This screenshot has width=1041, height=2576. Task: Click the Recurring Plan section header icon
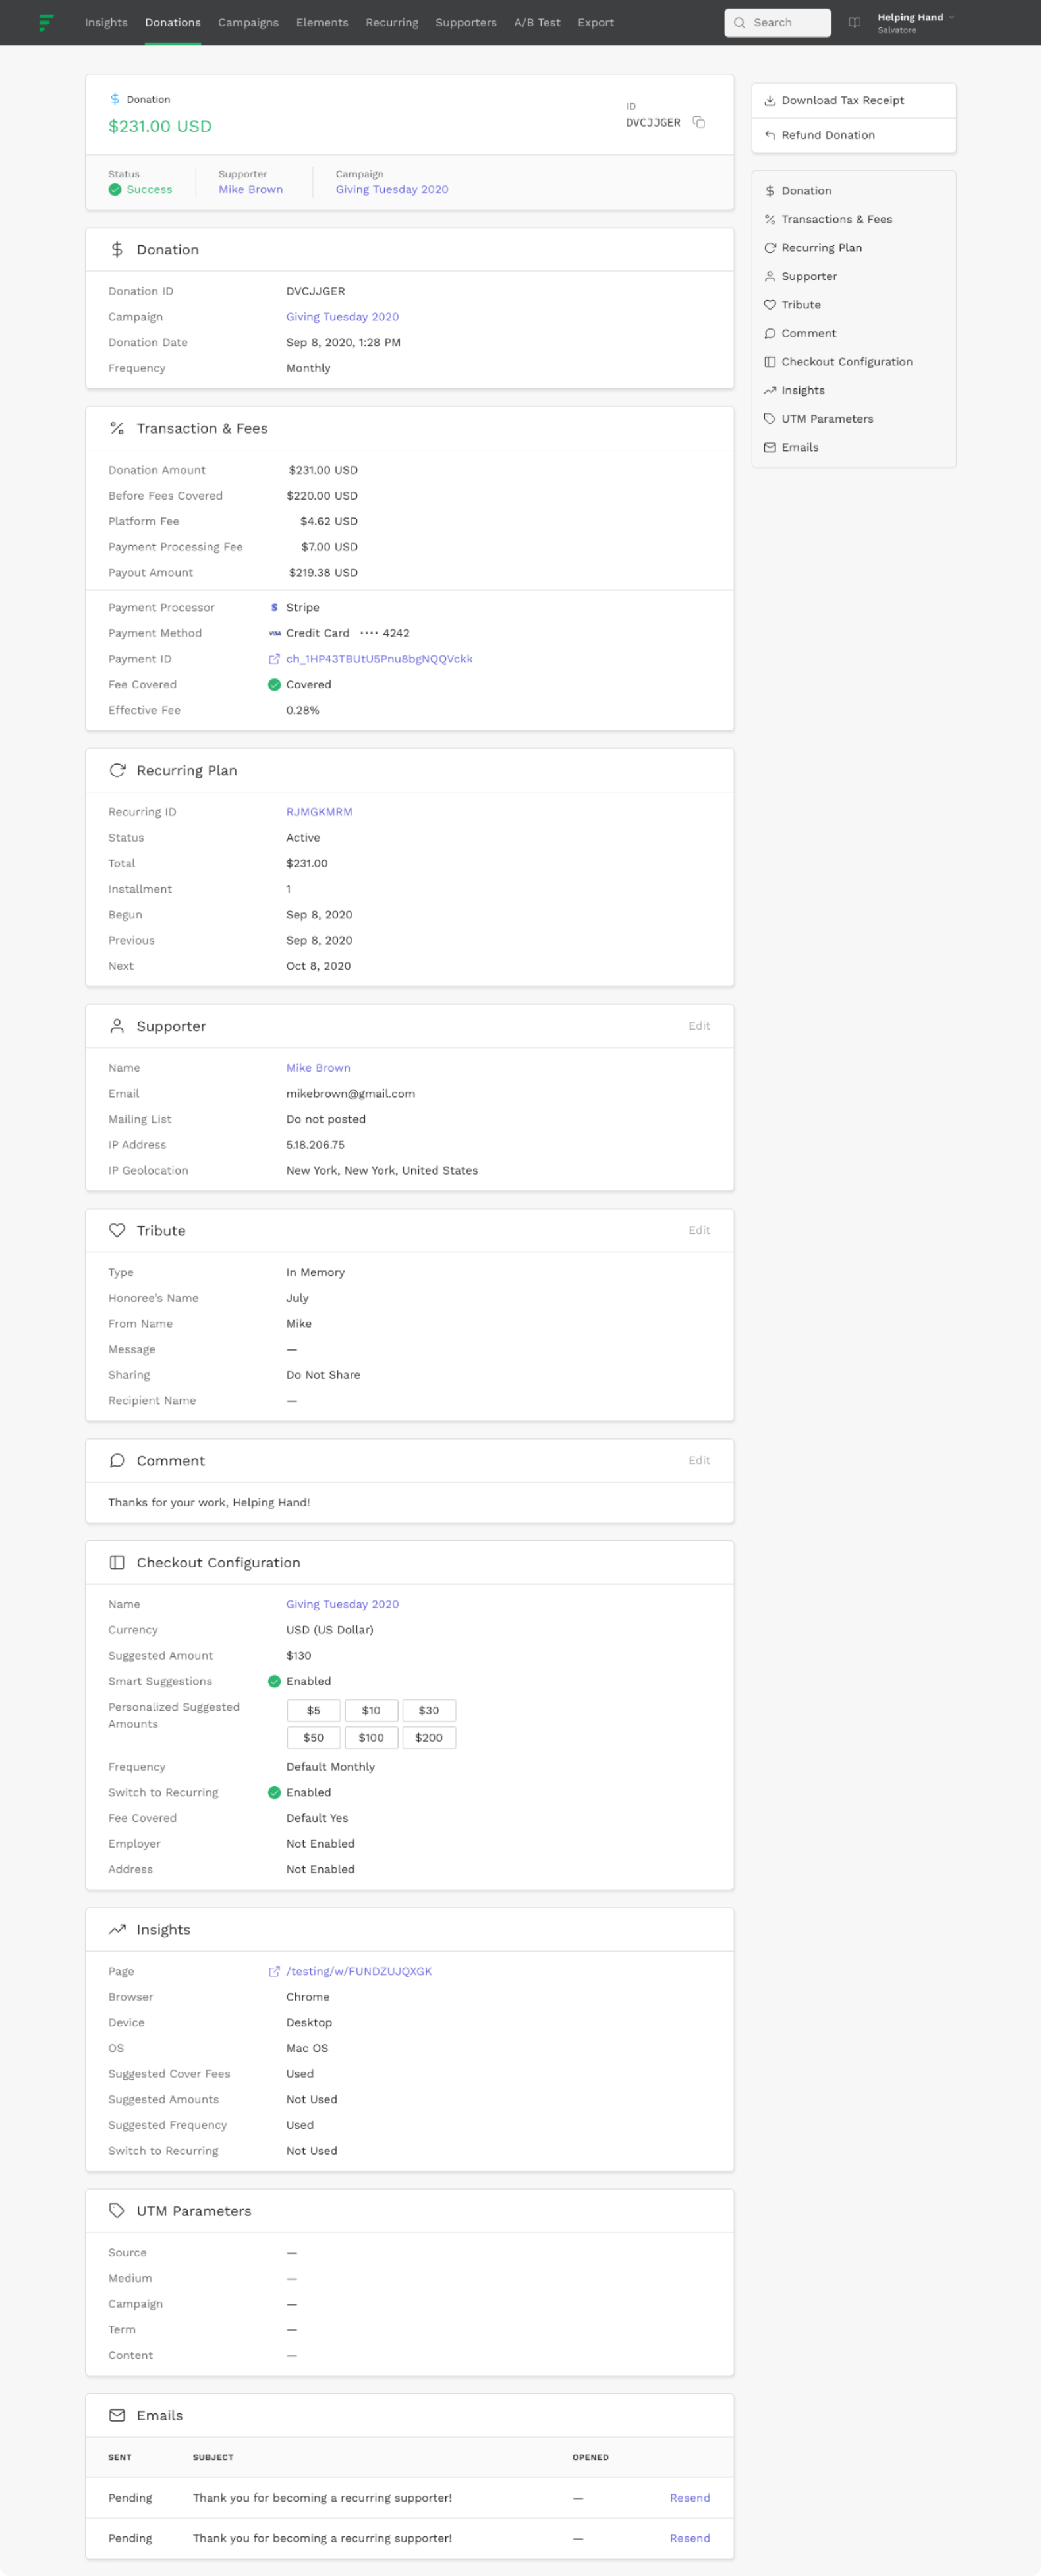[117, 770]
